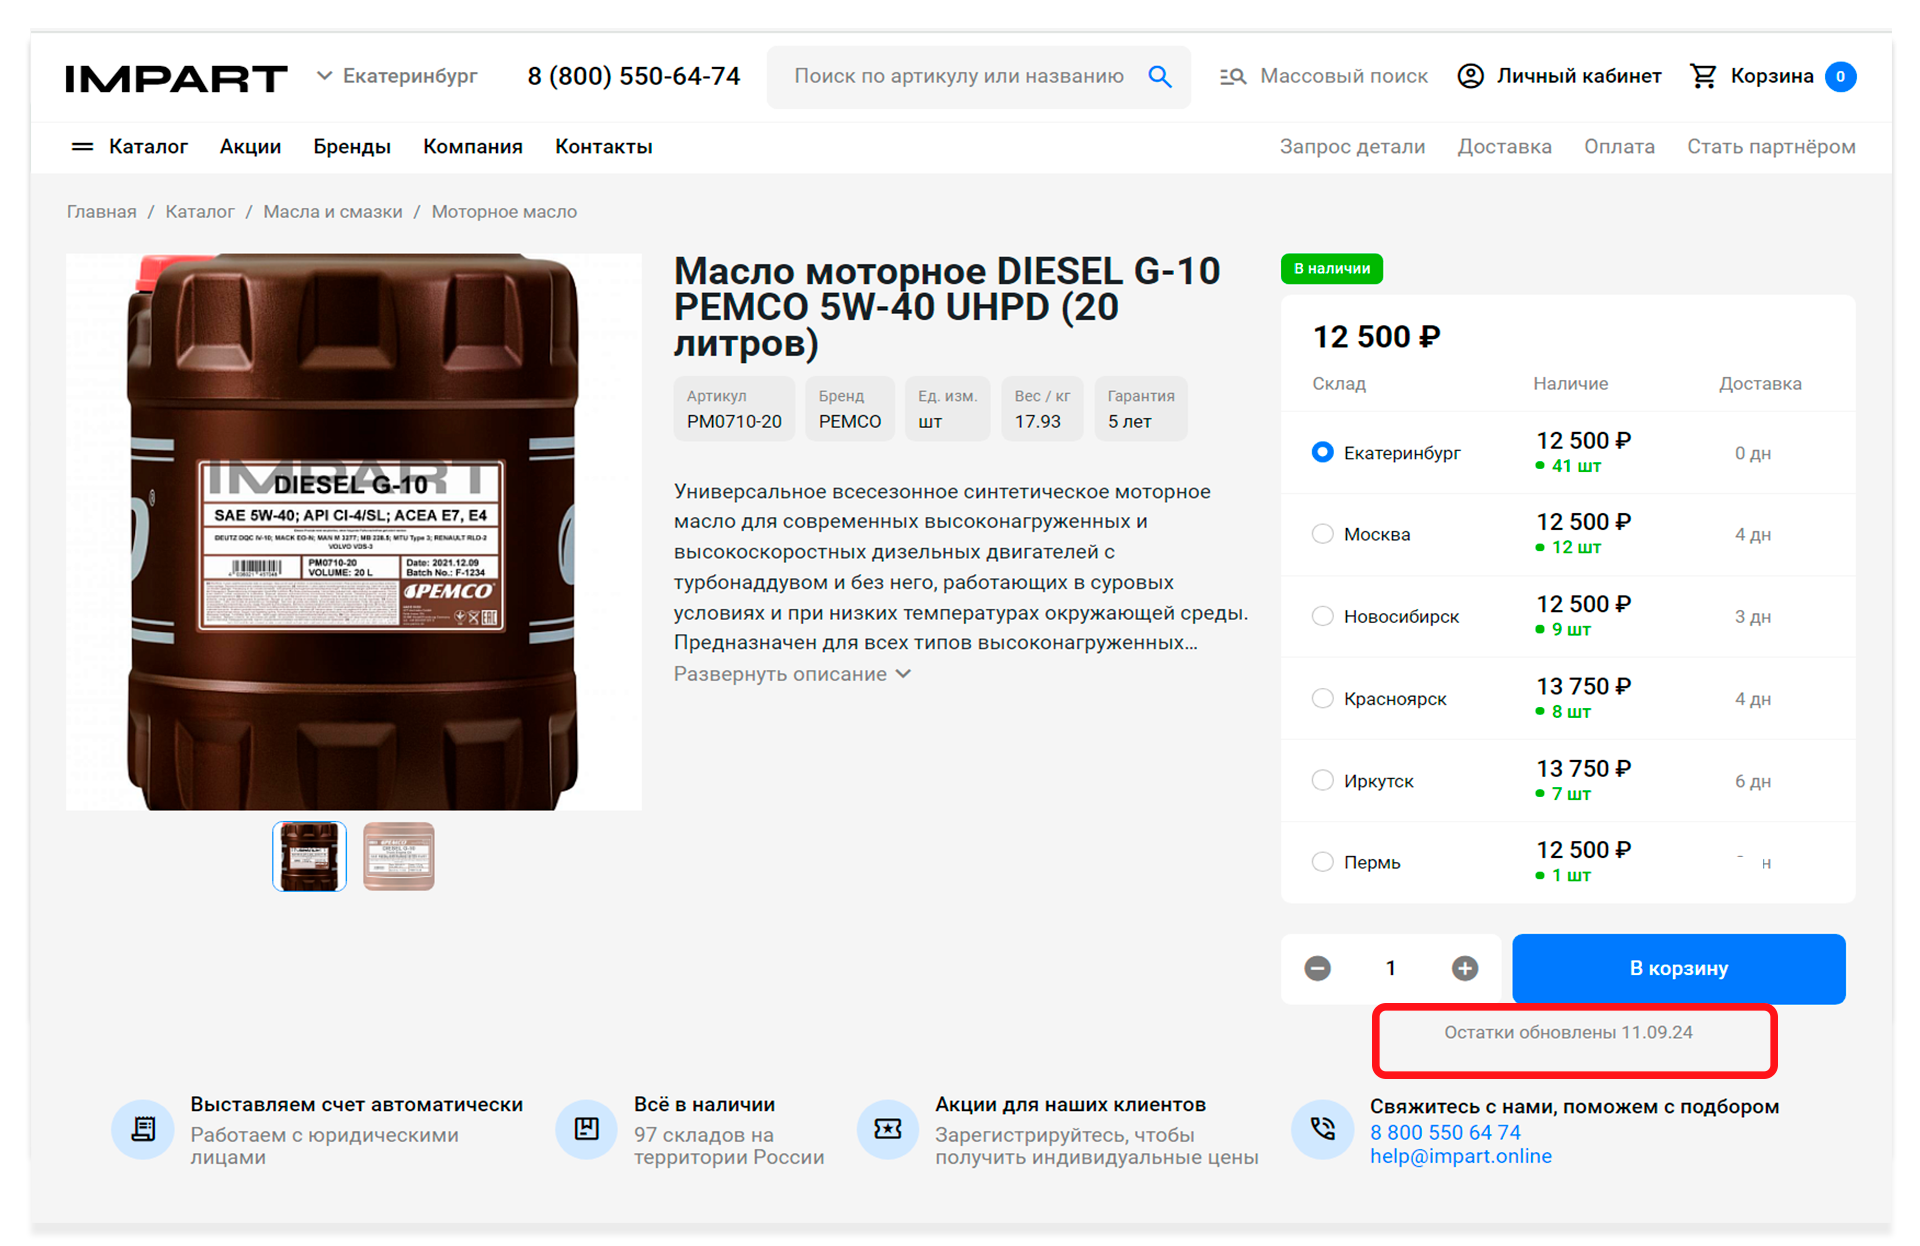
Task: Open the Компания menu item
Action: pos(473,147)
